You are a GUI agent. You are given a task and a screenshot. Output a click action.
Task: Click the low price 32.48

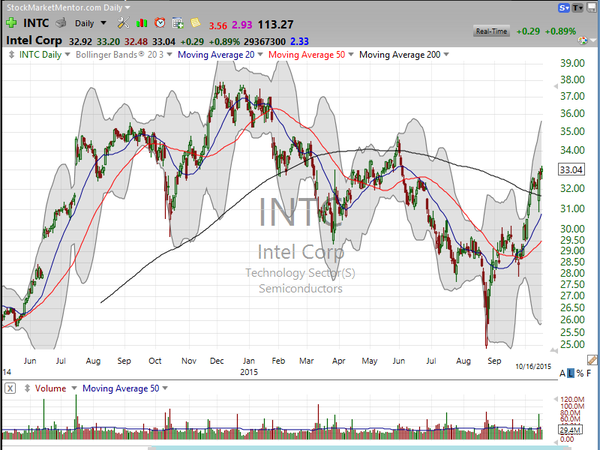(x=136, y=41)
